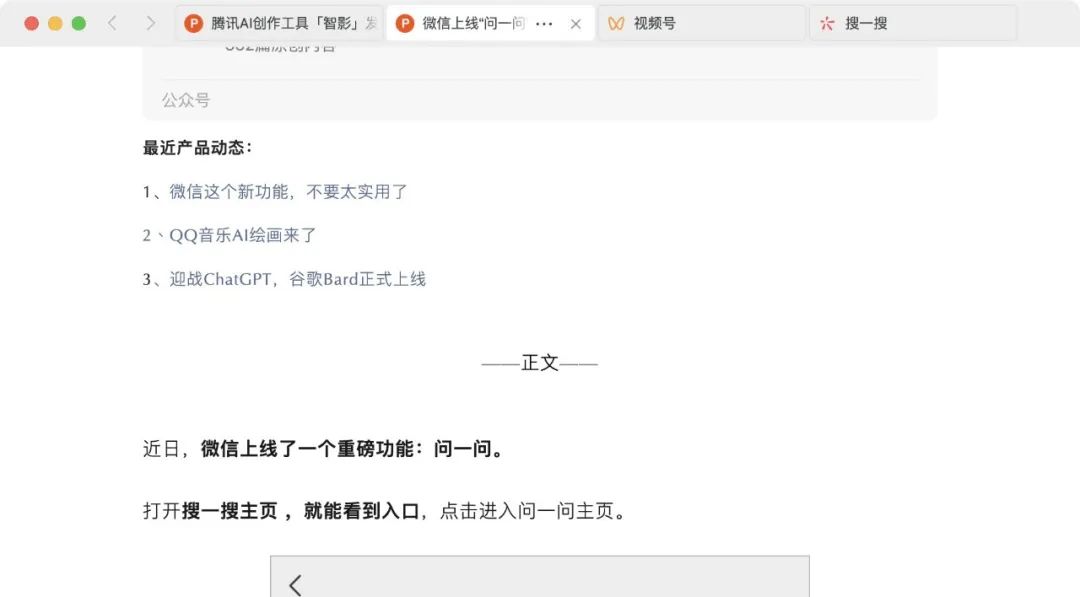Click the 最近产品动态 heading

198,147
